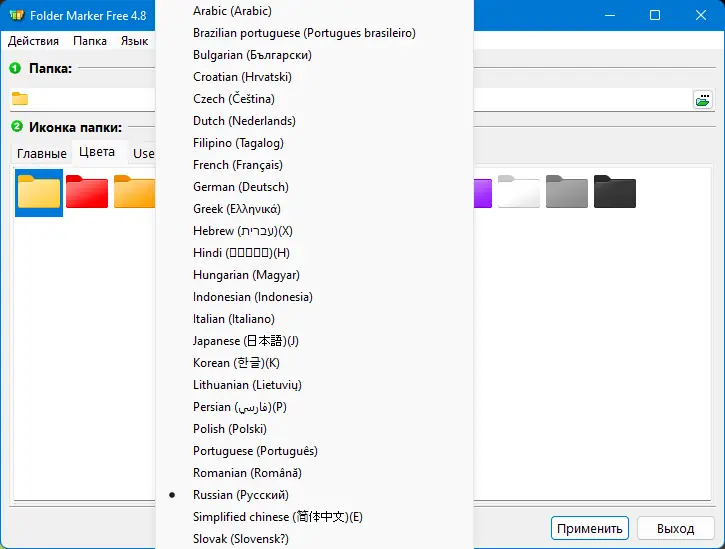This screenshot has width=725, height=549.
Task: Choose the Korean language entry
Action: tap(314, 363)
